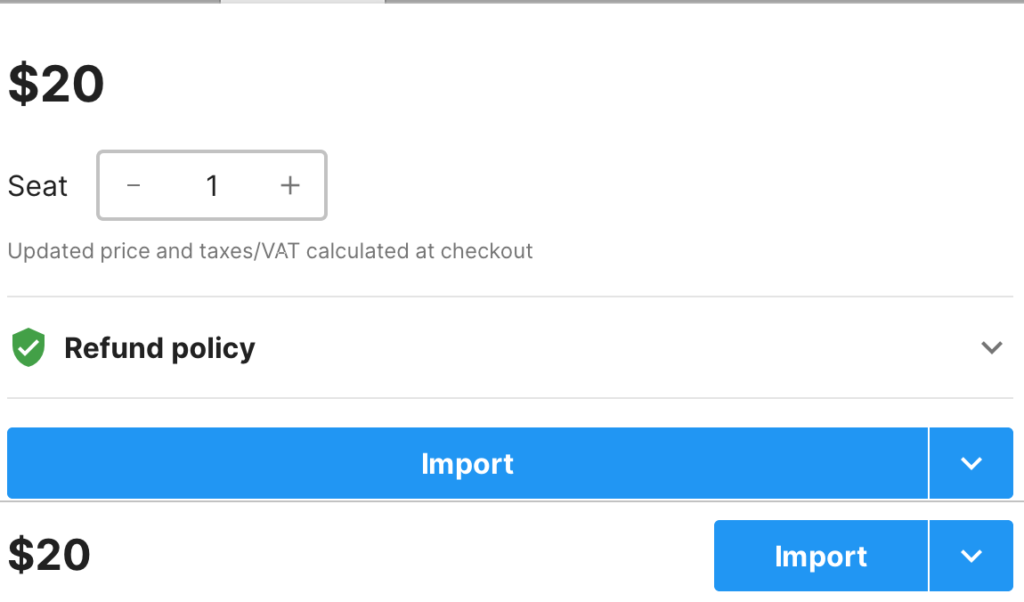Click the light segment in top bar
The height and width of the screenshot is (602, 1024).
tap(302, 2)
